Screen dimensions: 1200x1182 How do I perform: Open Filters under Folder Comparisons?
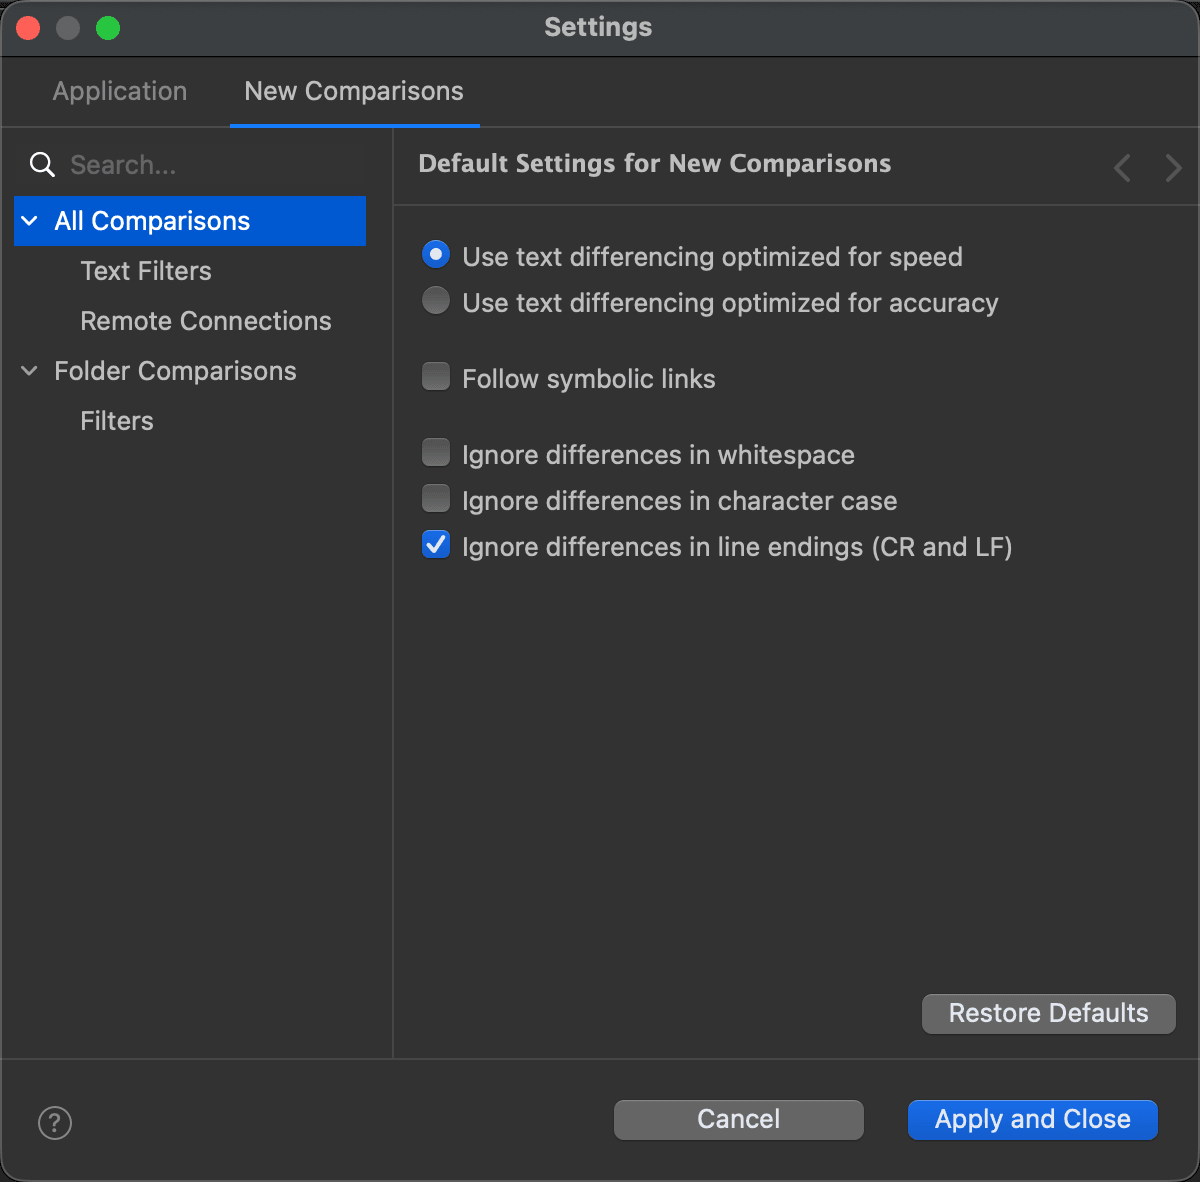(x=117, y=421)
